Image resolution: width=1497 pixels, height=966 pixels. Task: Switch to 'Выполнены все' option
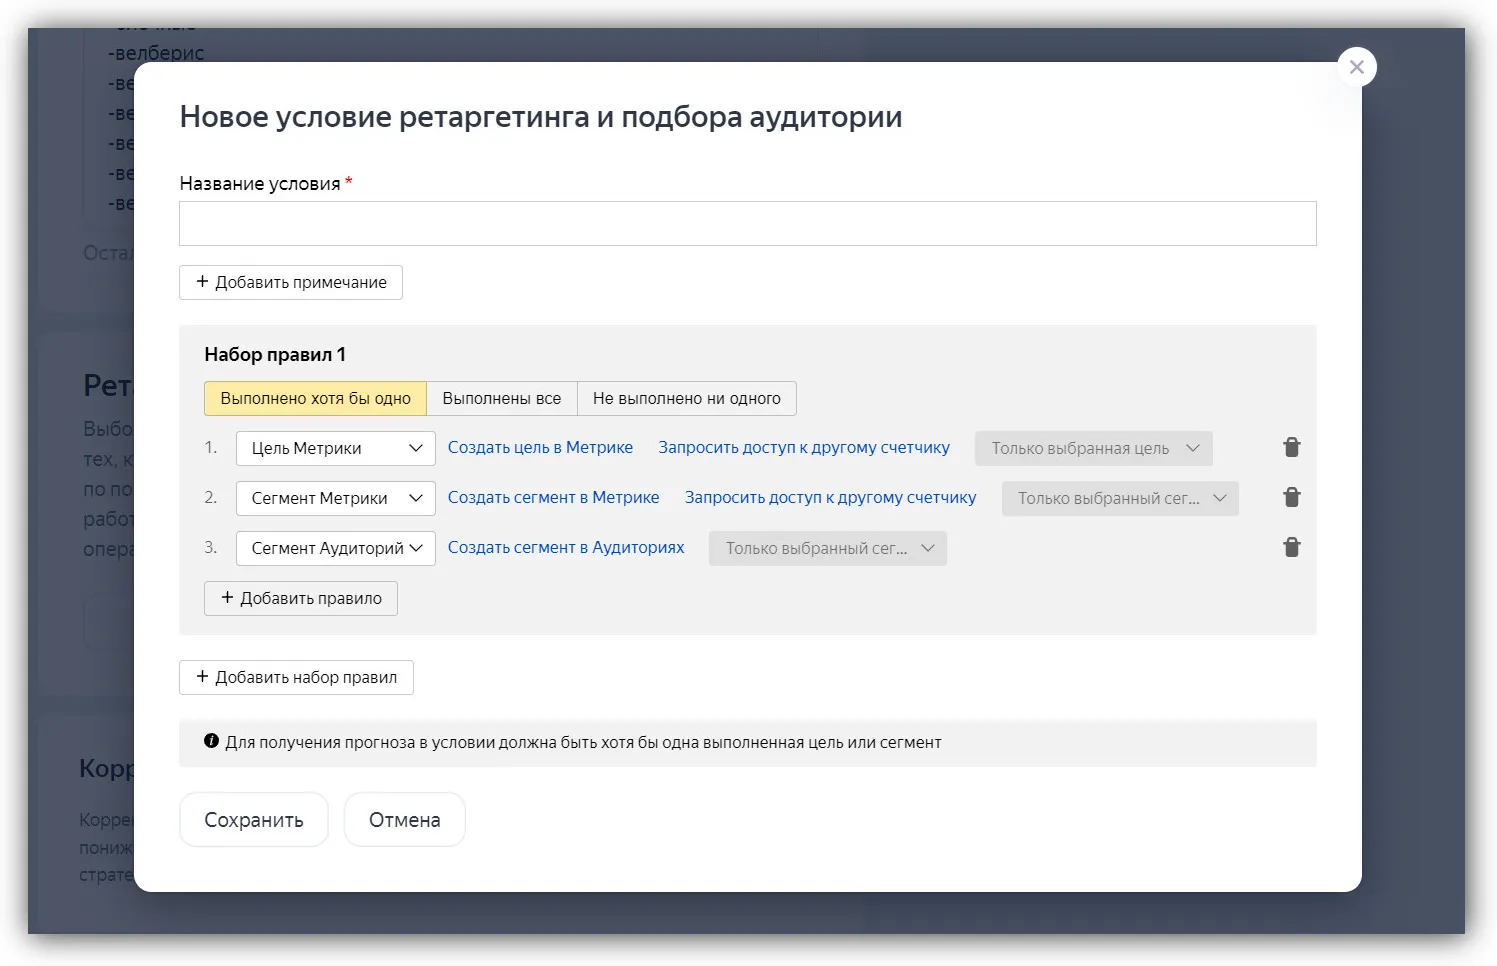(502, 398)
